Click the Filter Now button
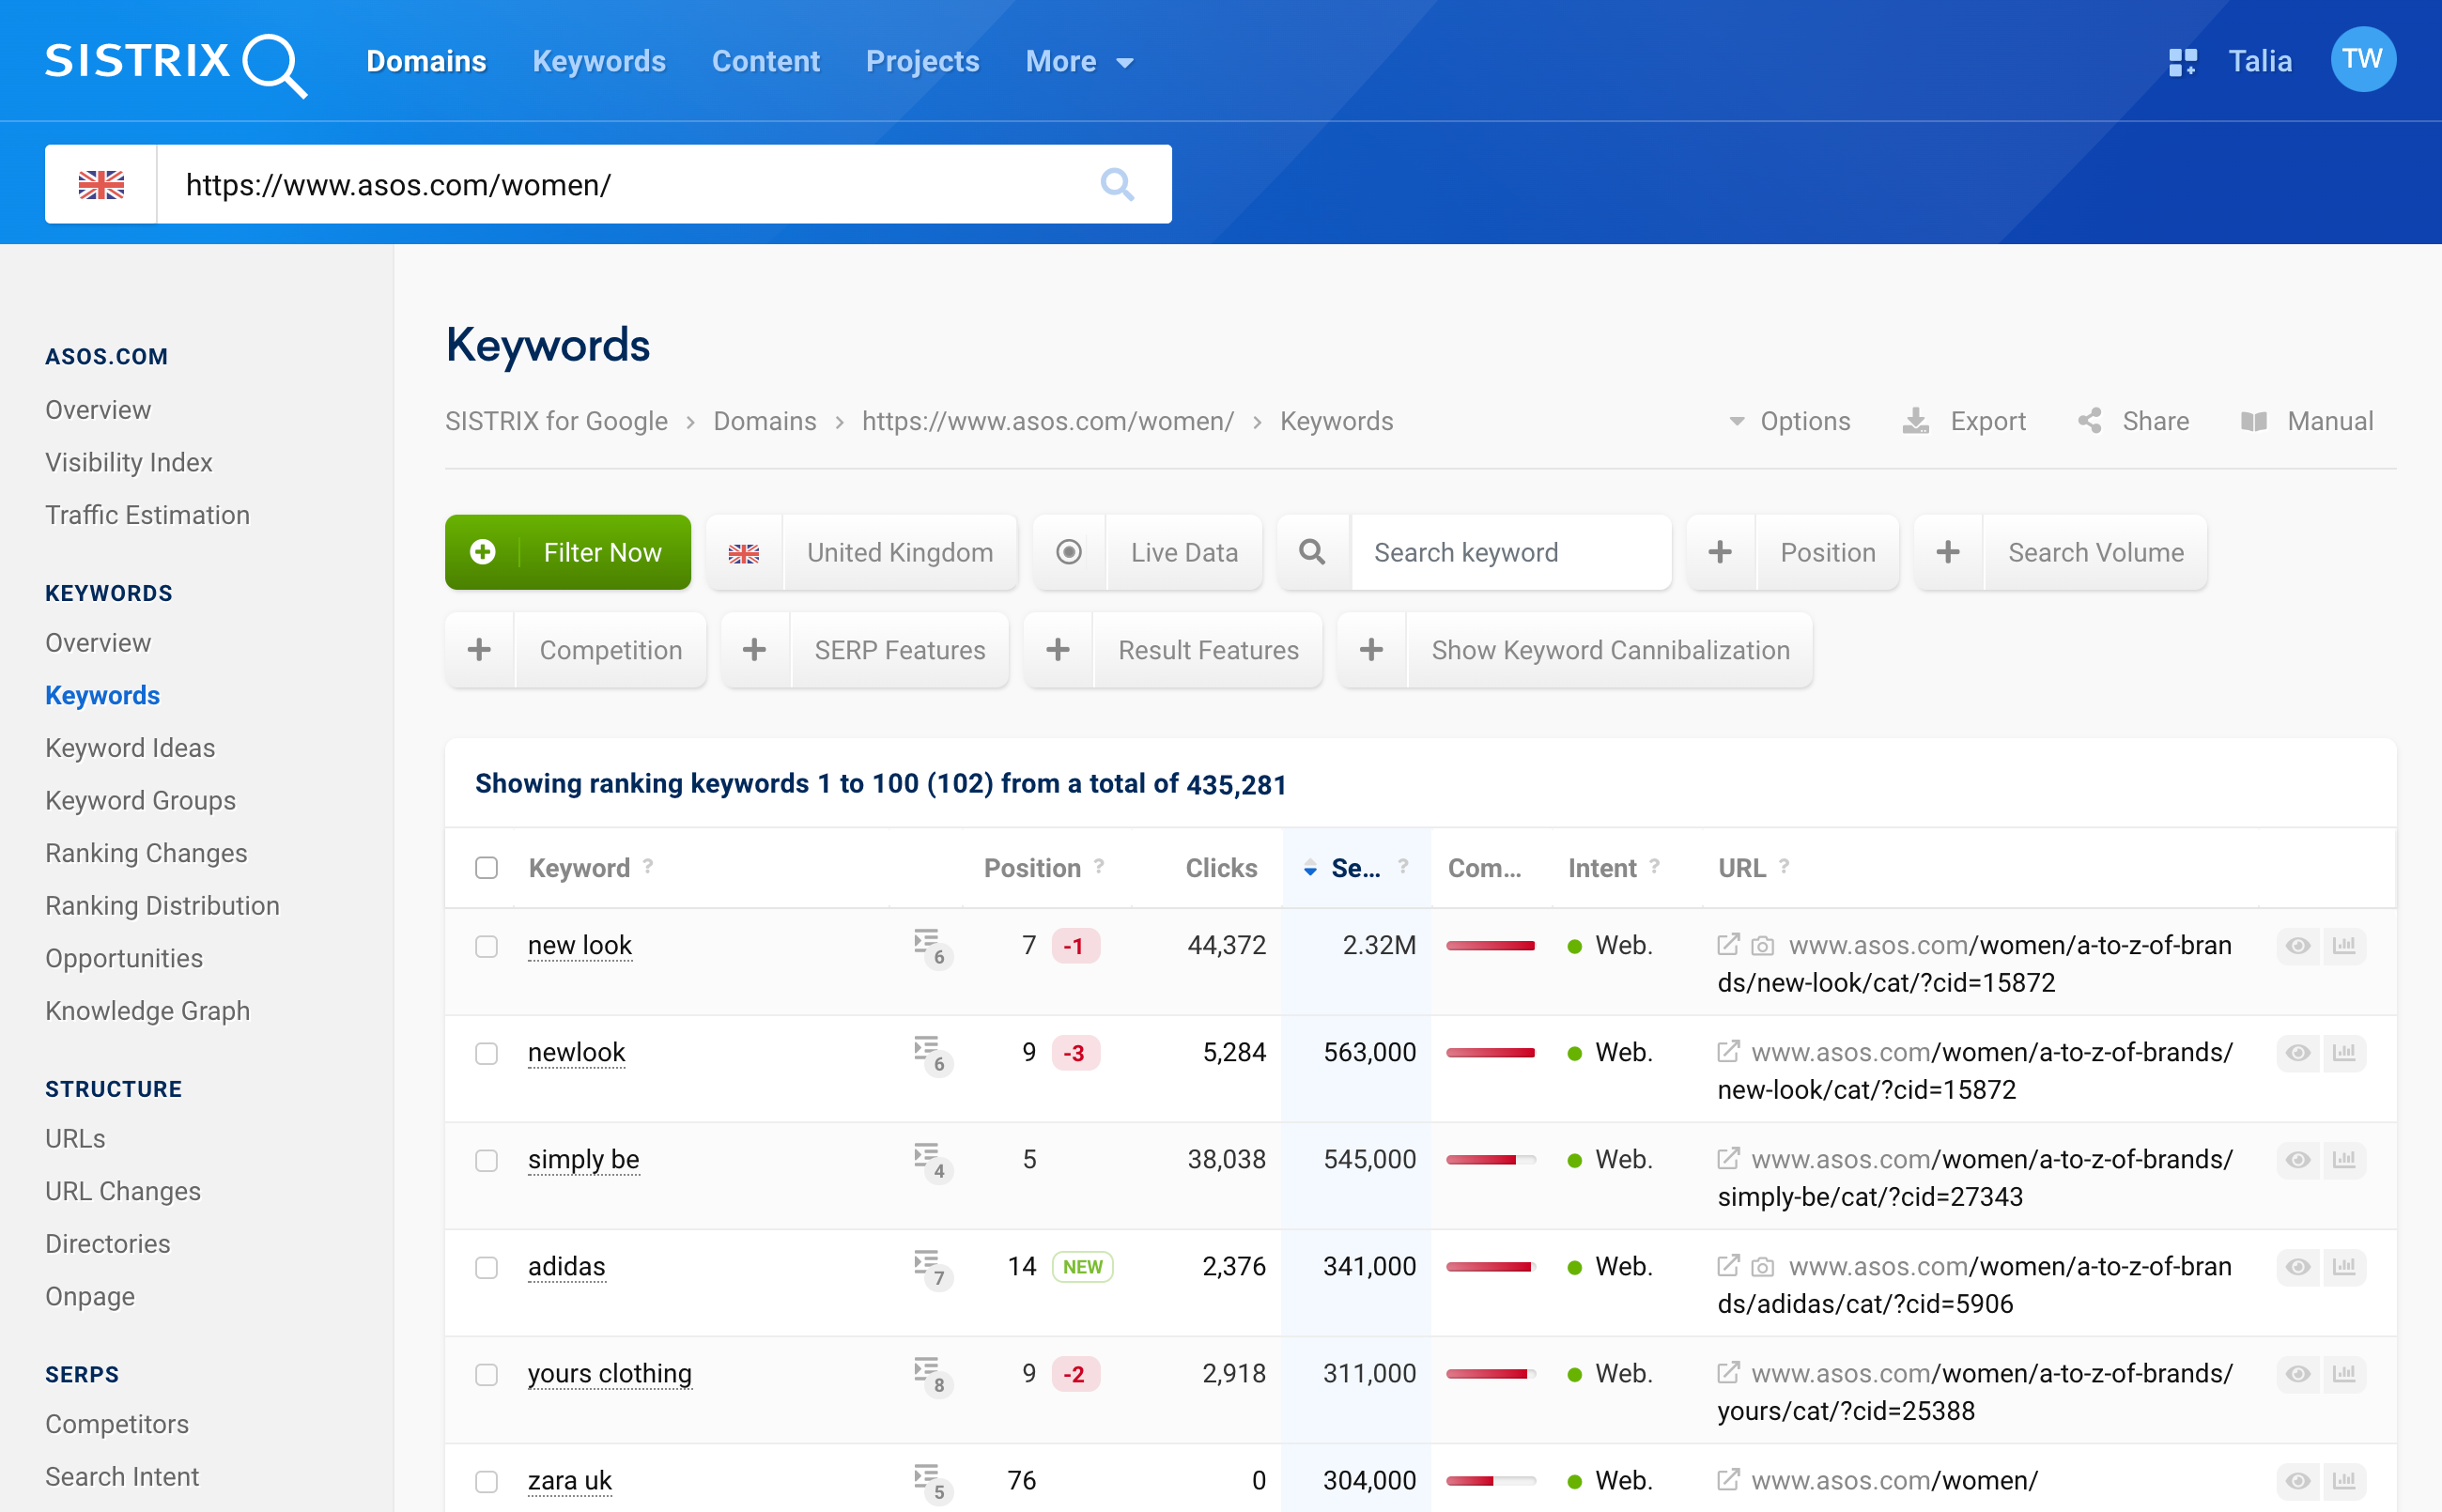The width and height of the screenshot is (2442, 1512). 568,552
